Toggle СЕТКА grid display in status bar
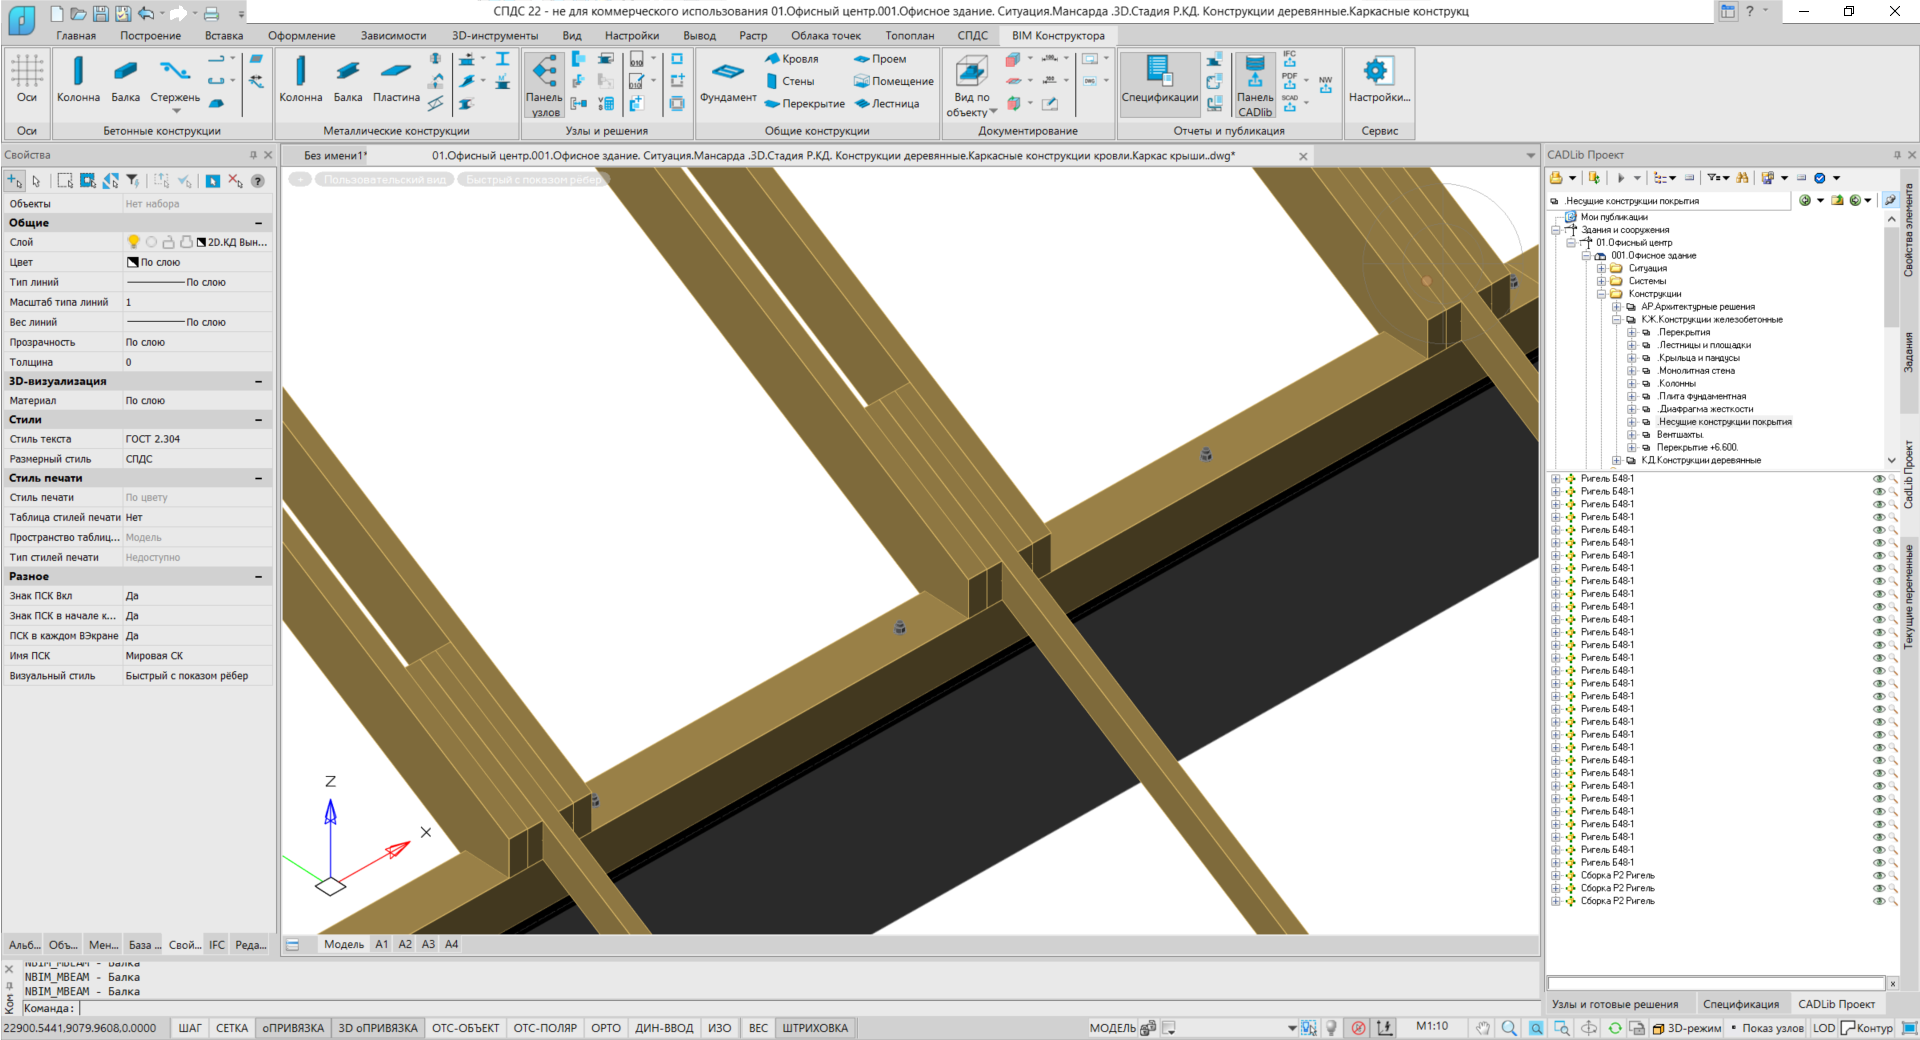Screen dimensions: 1920x1040 pos(231,1028)
